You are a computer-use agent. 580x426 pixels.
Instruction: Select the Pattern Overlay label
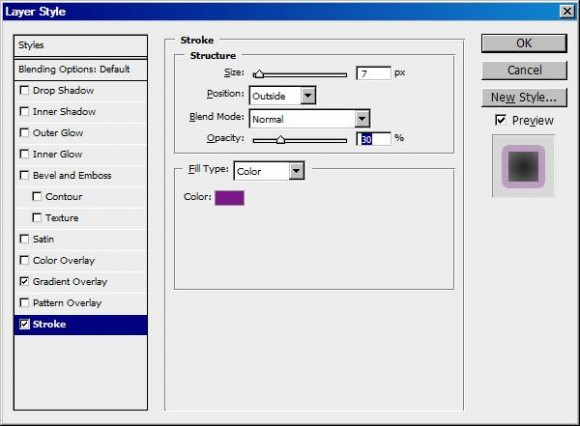click(x=67, y=303)
